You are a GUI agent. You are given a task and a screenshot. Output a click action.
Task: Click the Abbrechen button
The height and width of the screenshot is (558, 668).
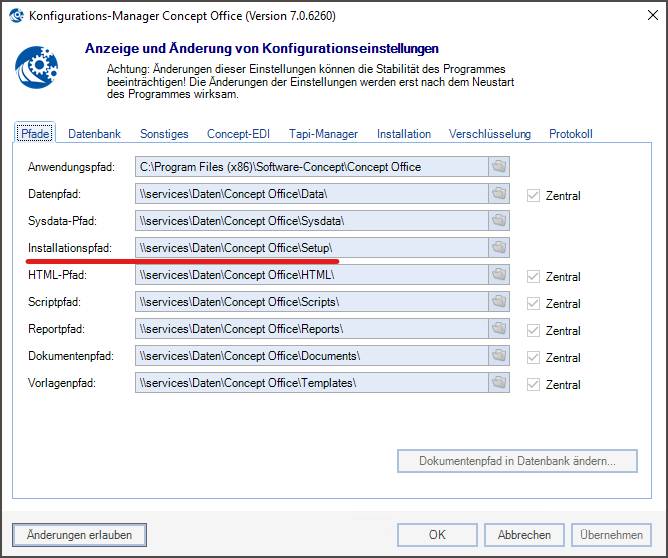coord(524,535)
